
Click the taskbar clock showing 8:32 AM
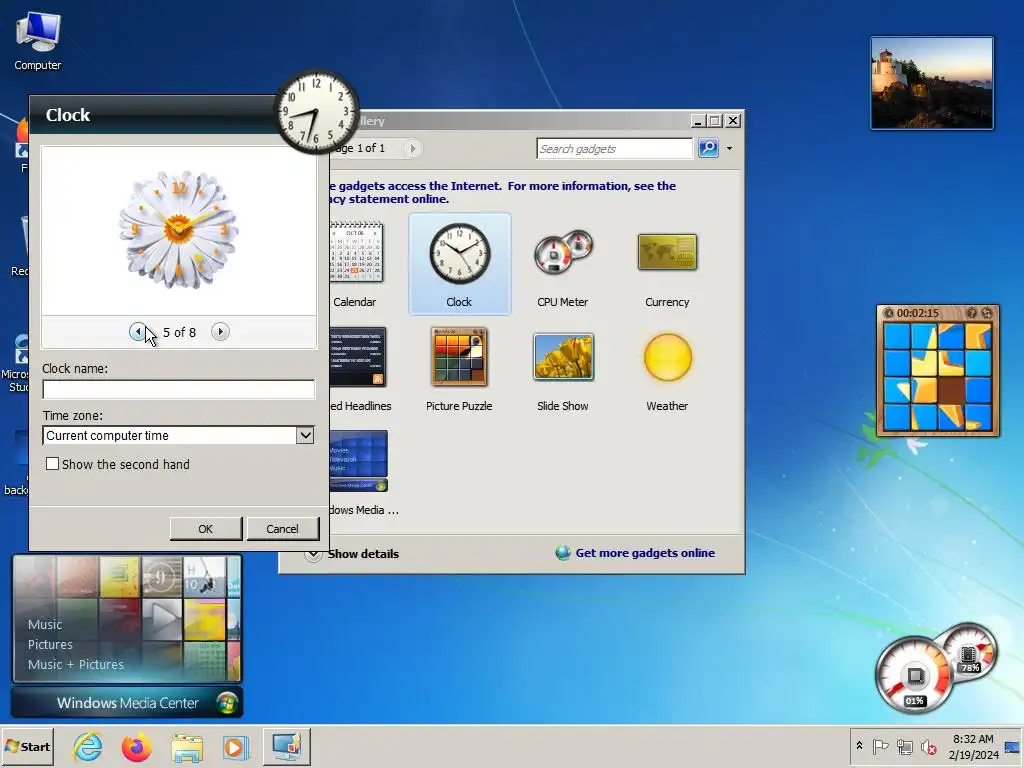coord(973,747)
